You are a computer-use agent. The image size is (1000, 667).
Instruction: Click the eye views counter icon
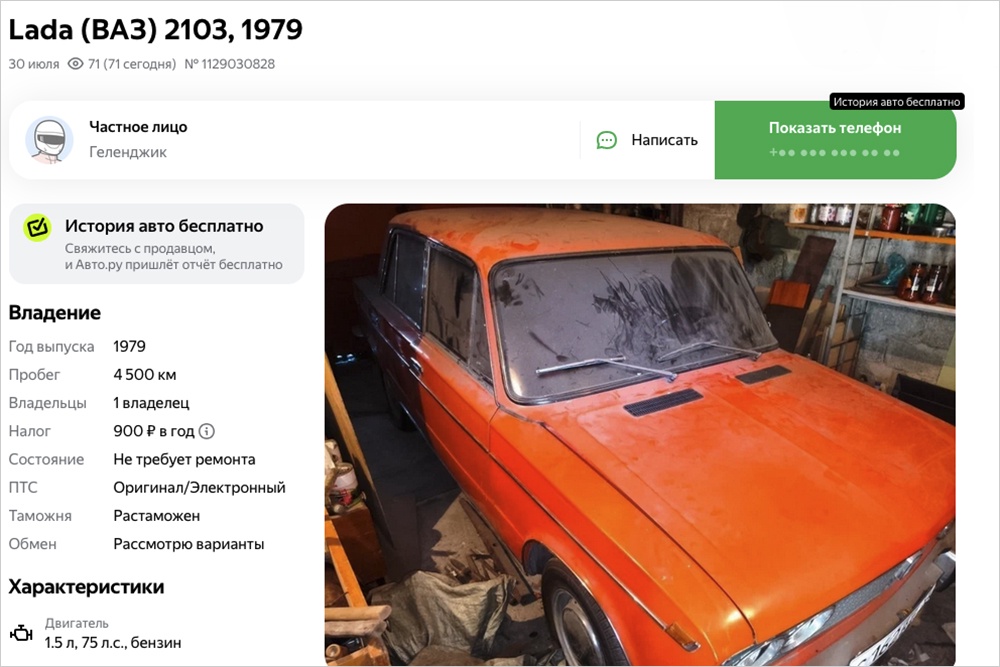pos(75,64)
